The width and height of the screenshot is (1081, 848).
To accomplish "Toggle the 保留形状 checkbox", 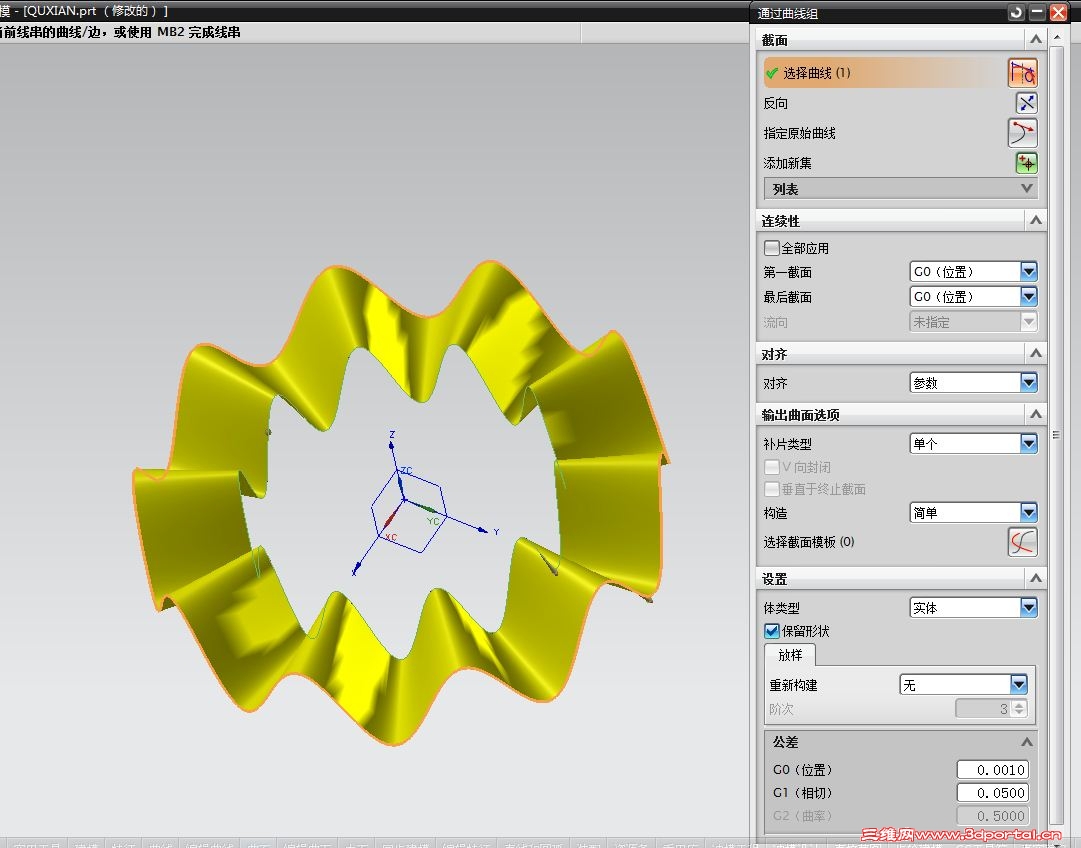I will (x=771, y=631).
